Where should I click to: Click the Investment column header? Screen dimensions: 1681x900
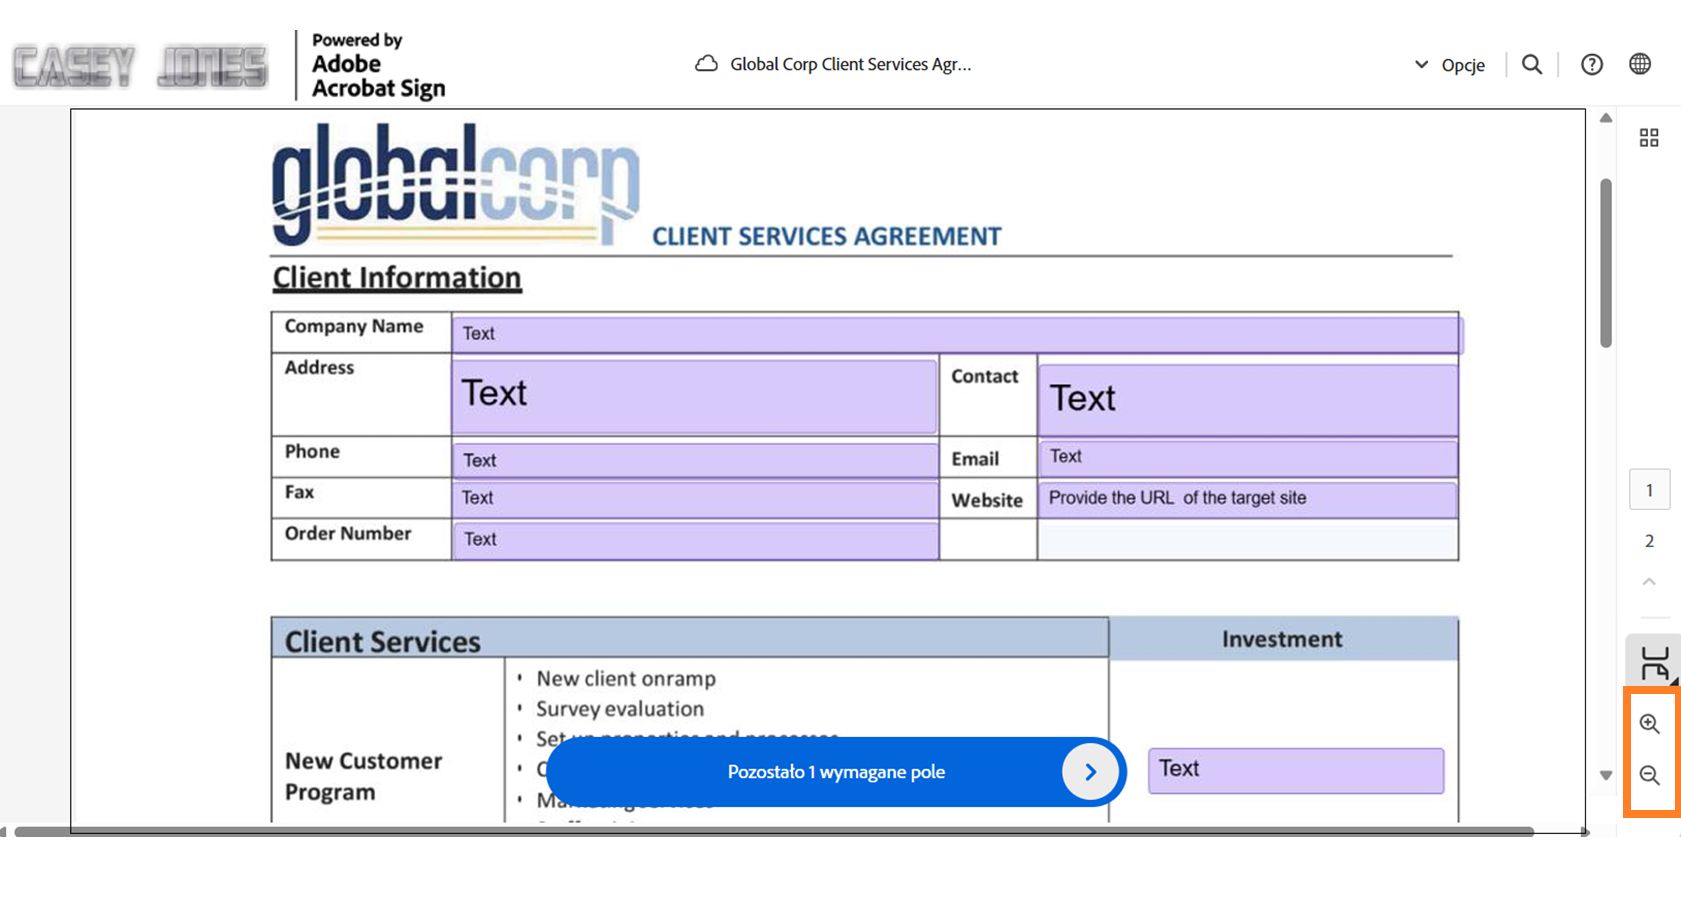[x=1283, y=639]
